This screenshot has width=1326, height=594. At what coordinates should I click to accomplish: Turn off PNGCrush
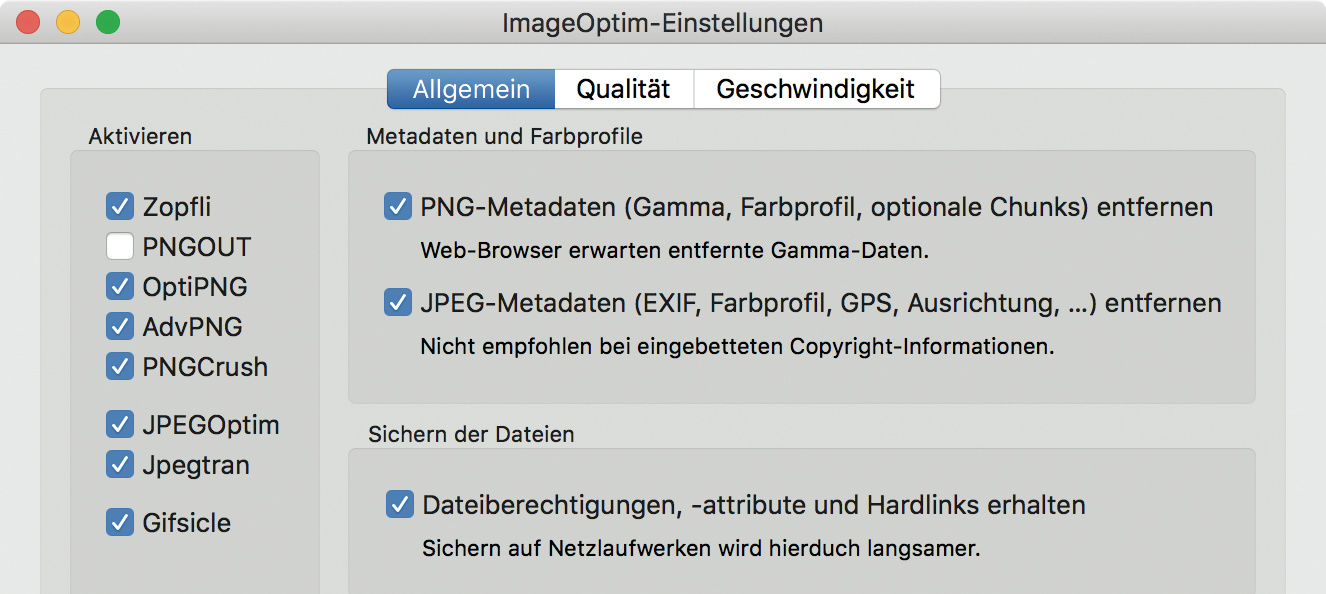(x=120, y=367)
